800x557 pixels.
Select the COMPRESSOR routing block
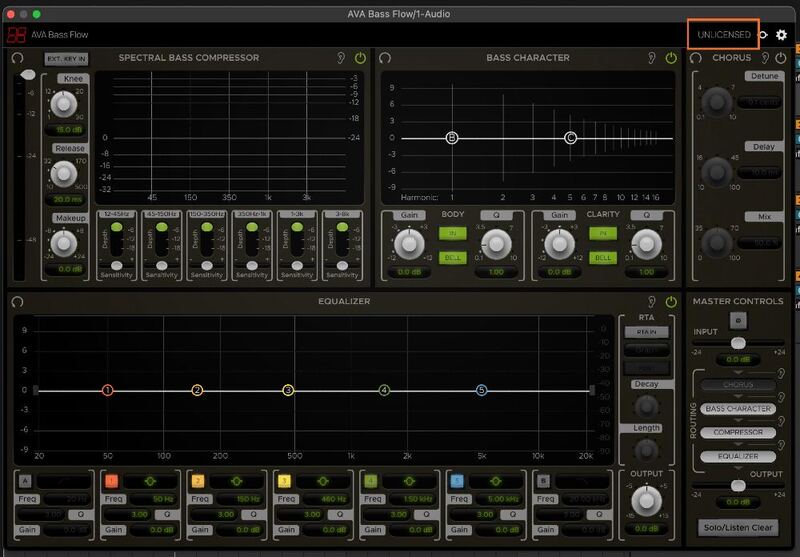pos(738,432)
